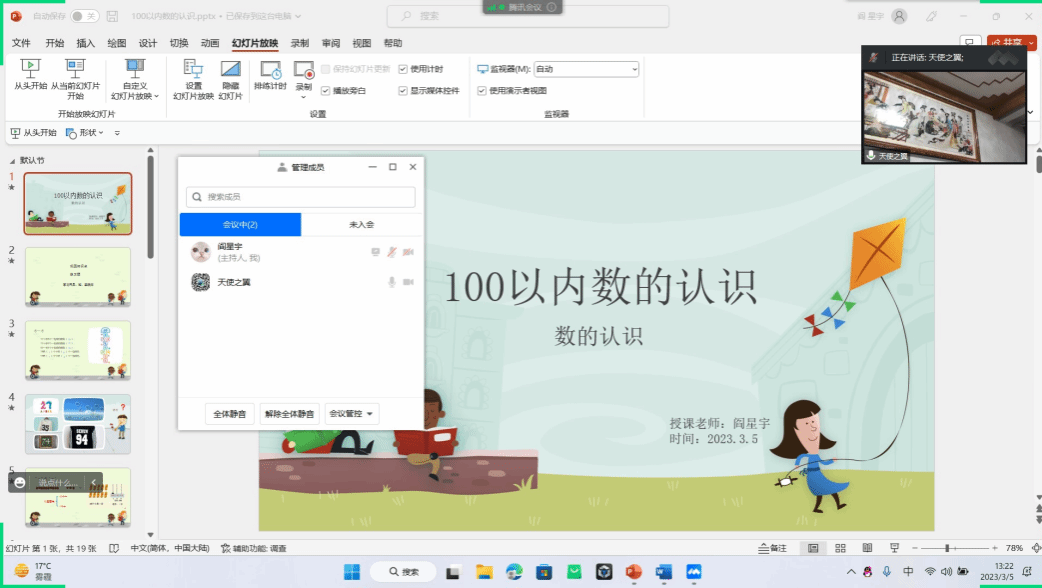The width and height of the screenshot is (1042, 588).
Task: Click the 排练计时 rehearse timings icon
Action: pos(270,70)
